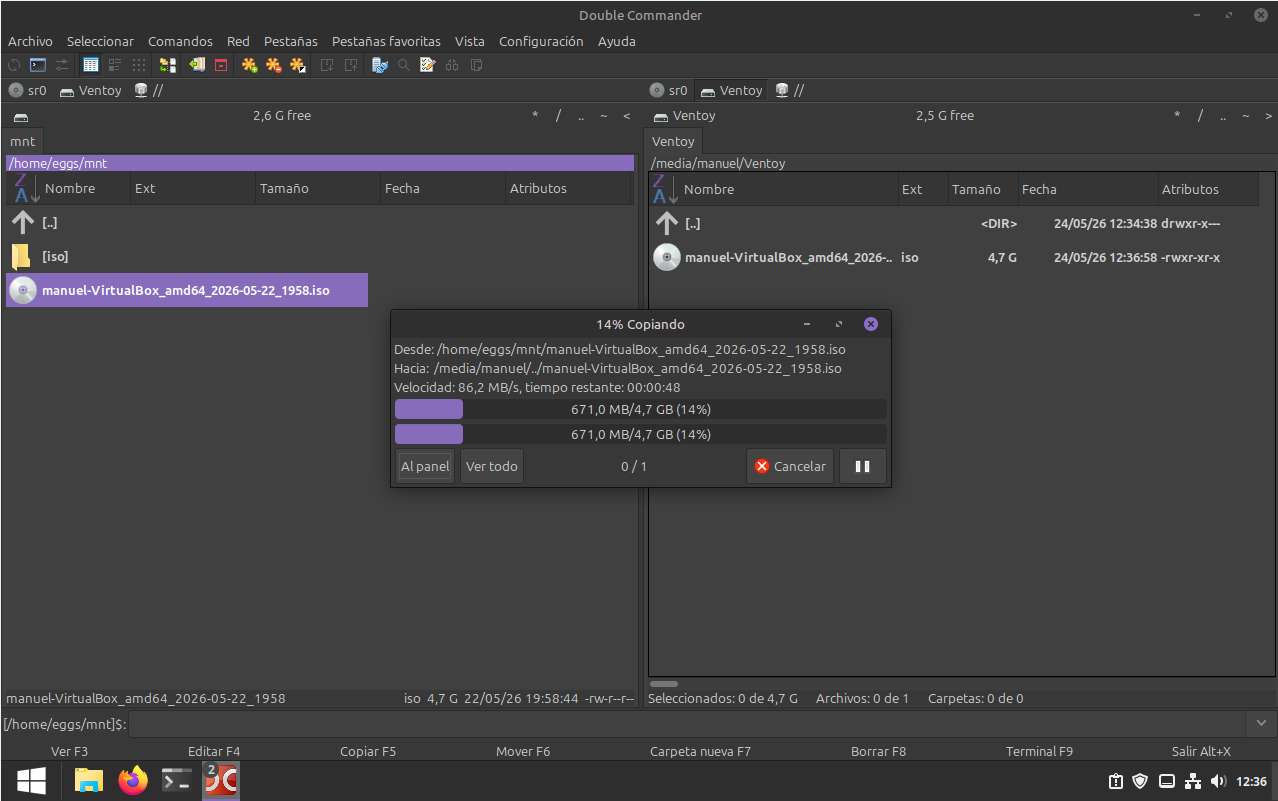Open the Red menu
Viewport: 1278px width, 801px height.
(238, 41)
